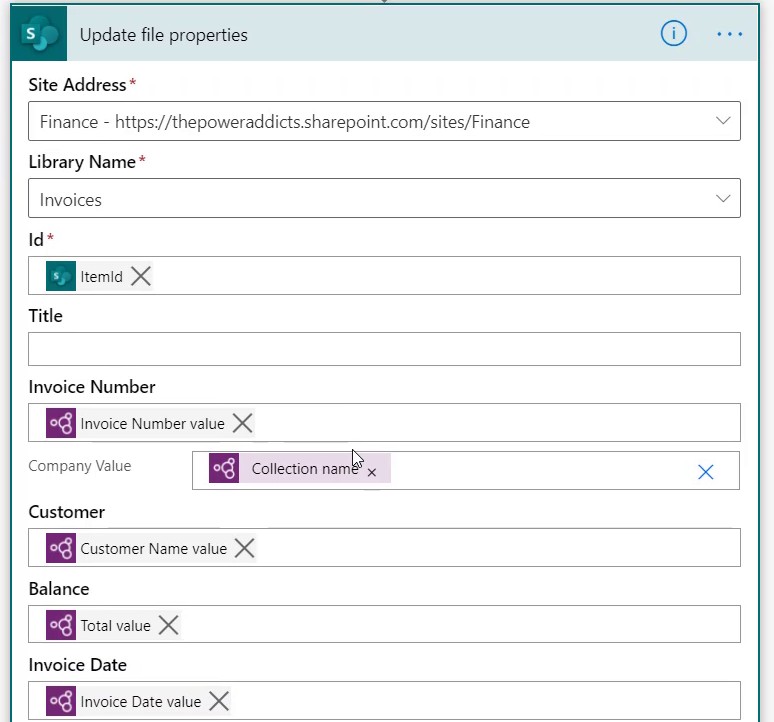The height and width of the screenshot is (722, 774).
Task: Click the AI Builder icon on Customer Name token
Action: point(61,548)
